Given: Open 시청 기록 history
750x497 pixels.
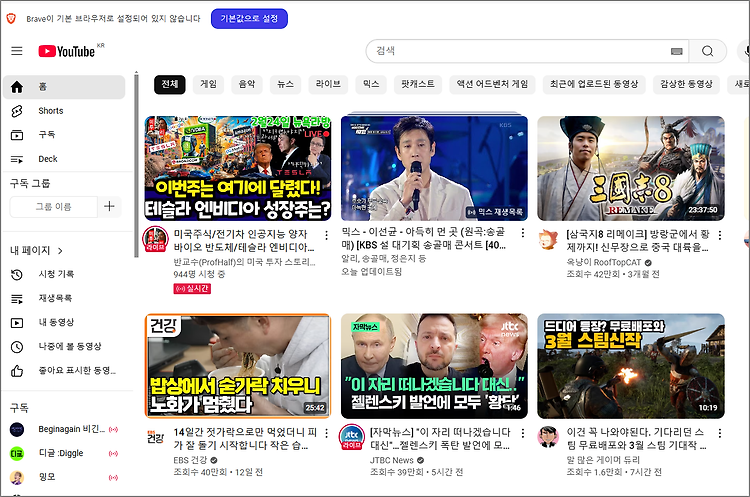Looking at the screenshot, I should coord(64,274).
